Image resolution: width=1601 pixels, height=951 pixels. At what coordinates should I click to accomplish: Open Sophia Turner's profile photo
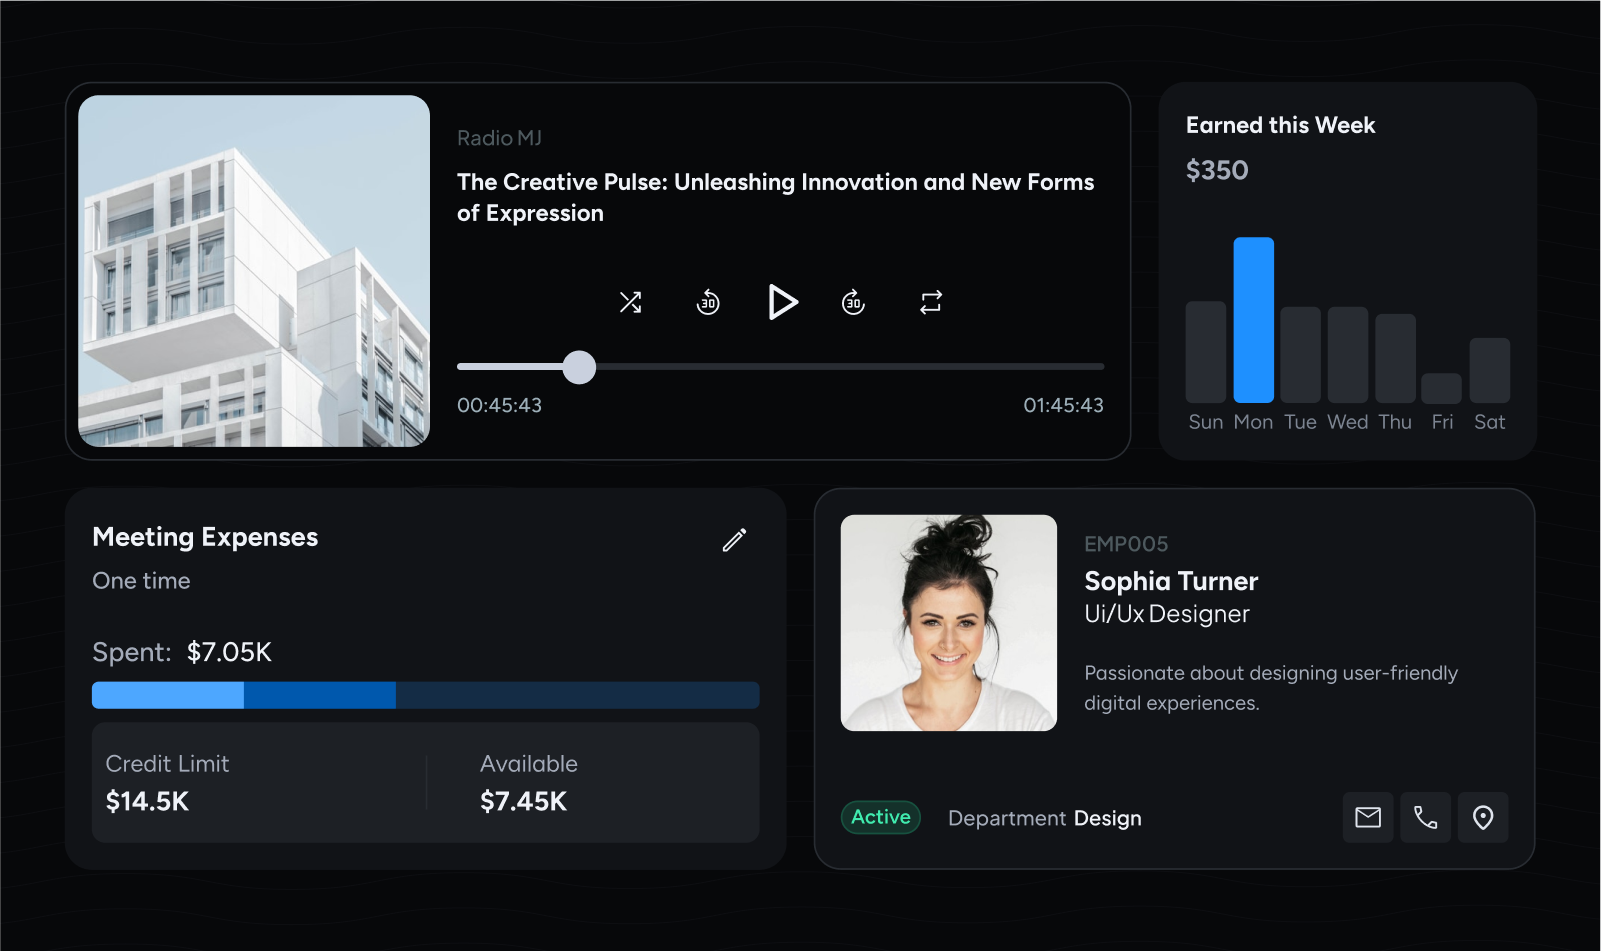(x=948, y=622)
